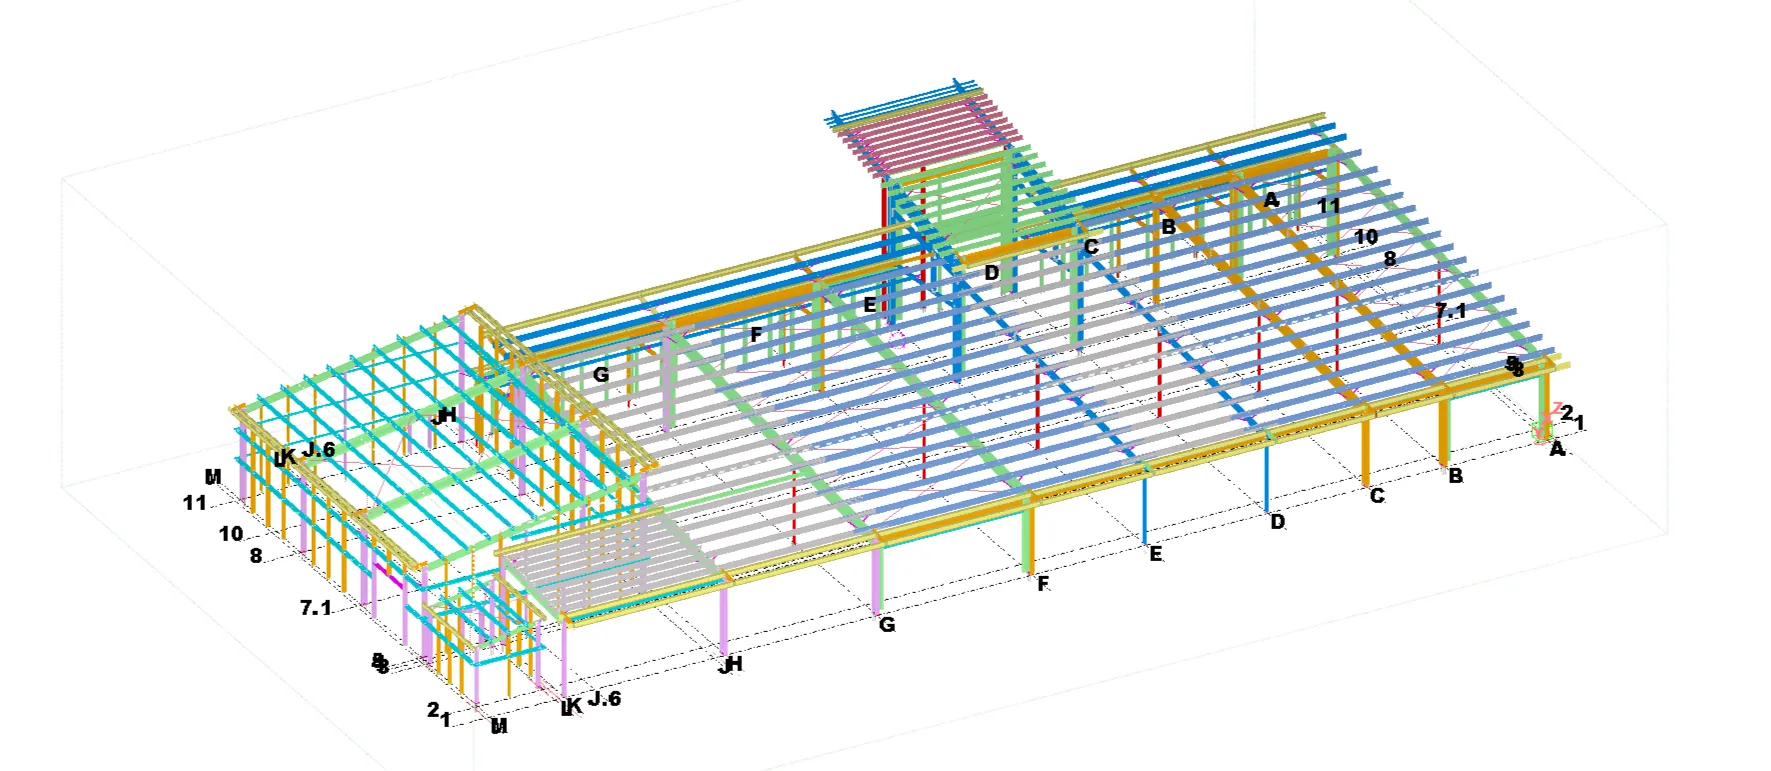Click the magenta beam on the left wall
1771x771 pixels.
click(x=388, y=575)
